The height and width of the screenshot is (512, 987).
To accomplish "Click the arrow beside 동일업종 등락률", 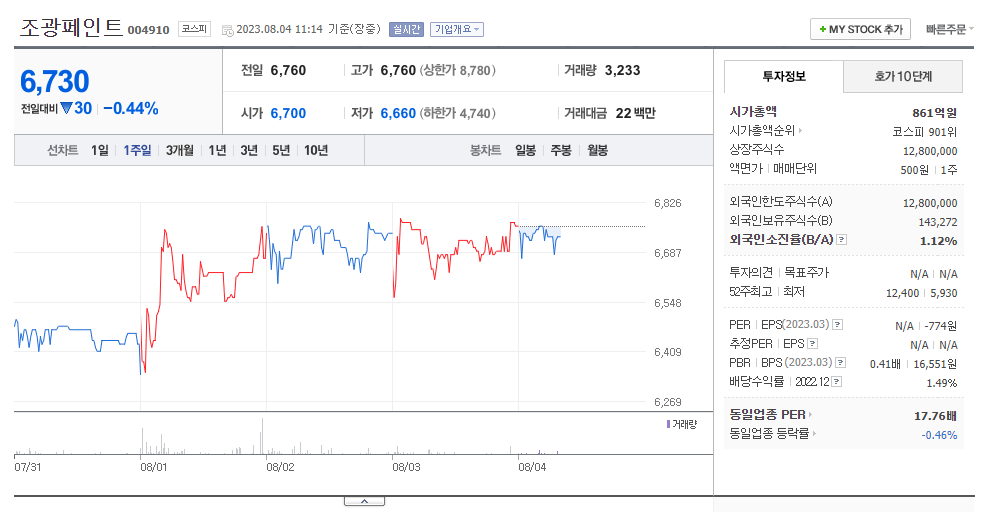I will point(814,434).
